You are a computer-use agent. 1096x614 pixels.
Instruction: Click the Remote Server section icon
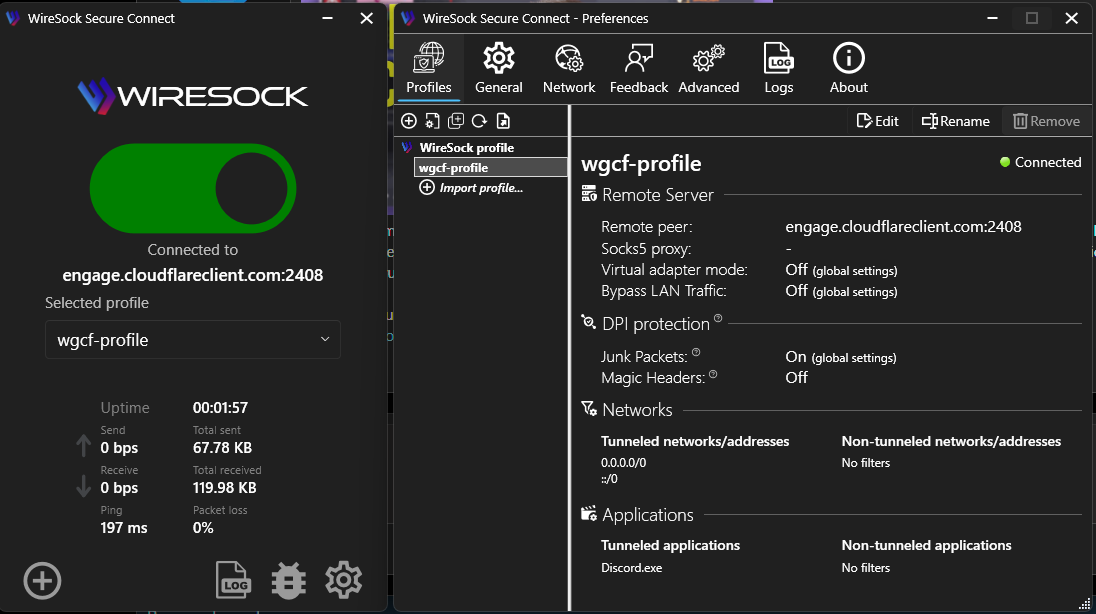[x=589, y=194]
